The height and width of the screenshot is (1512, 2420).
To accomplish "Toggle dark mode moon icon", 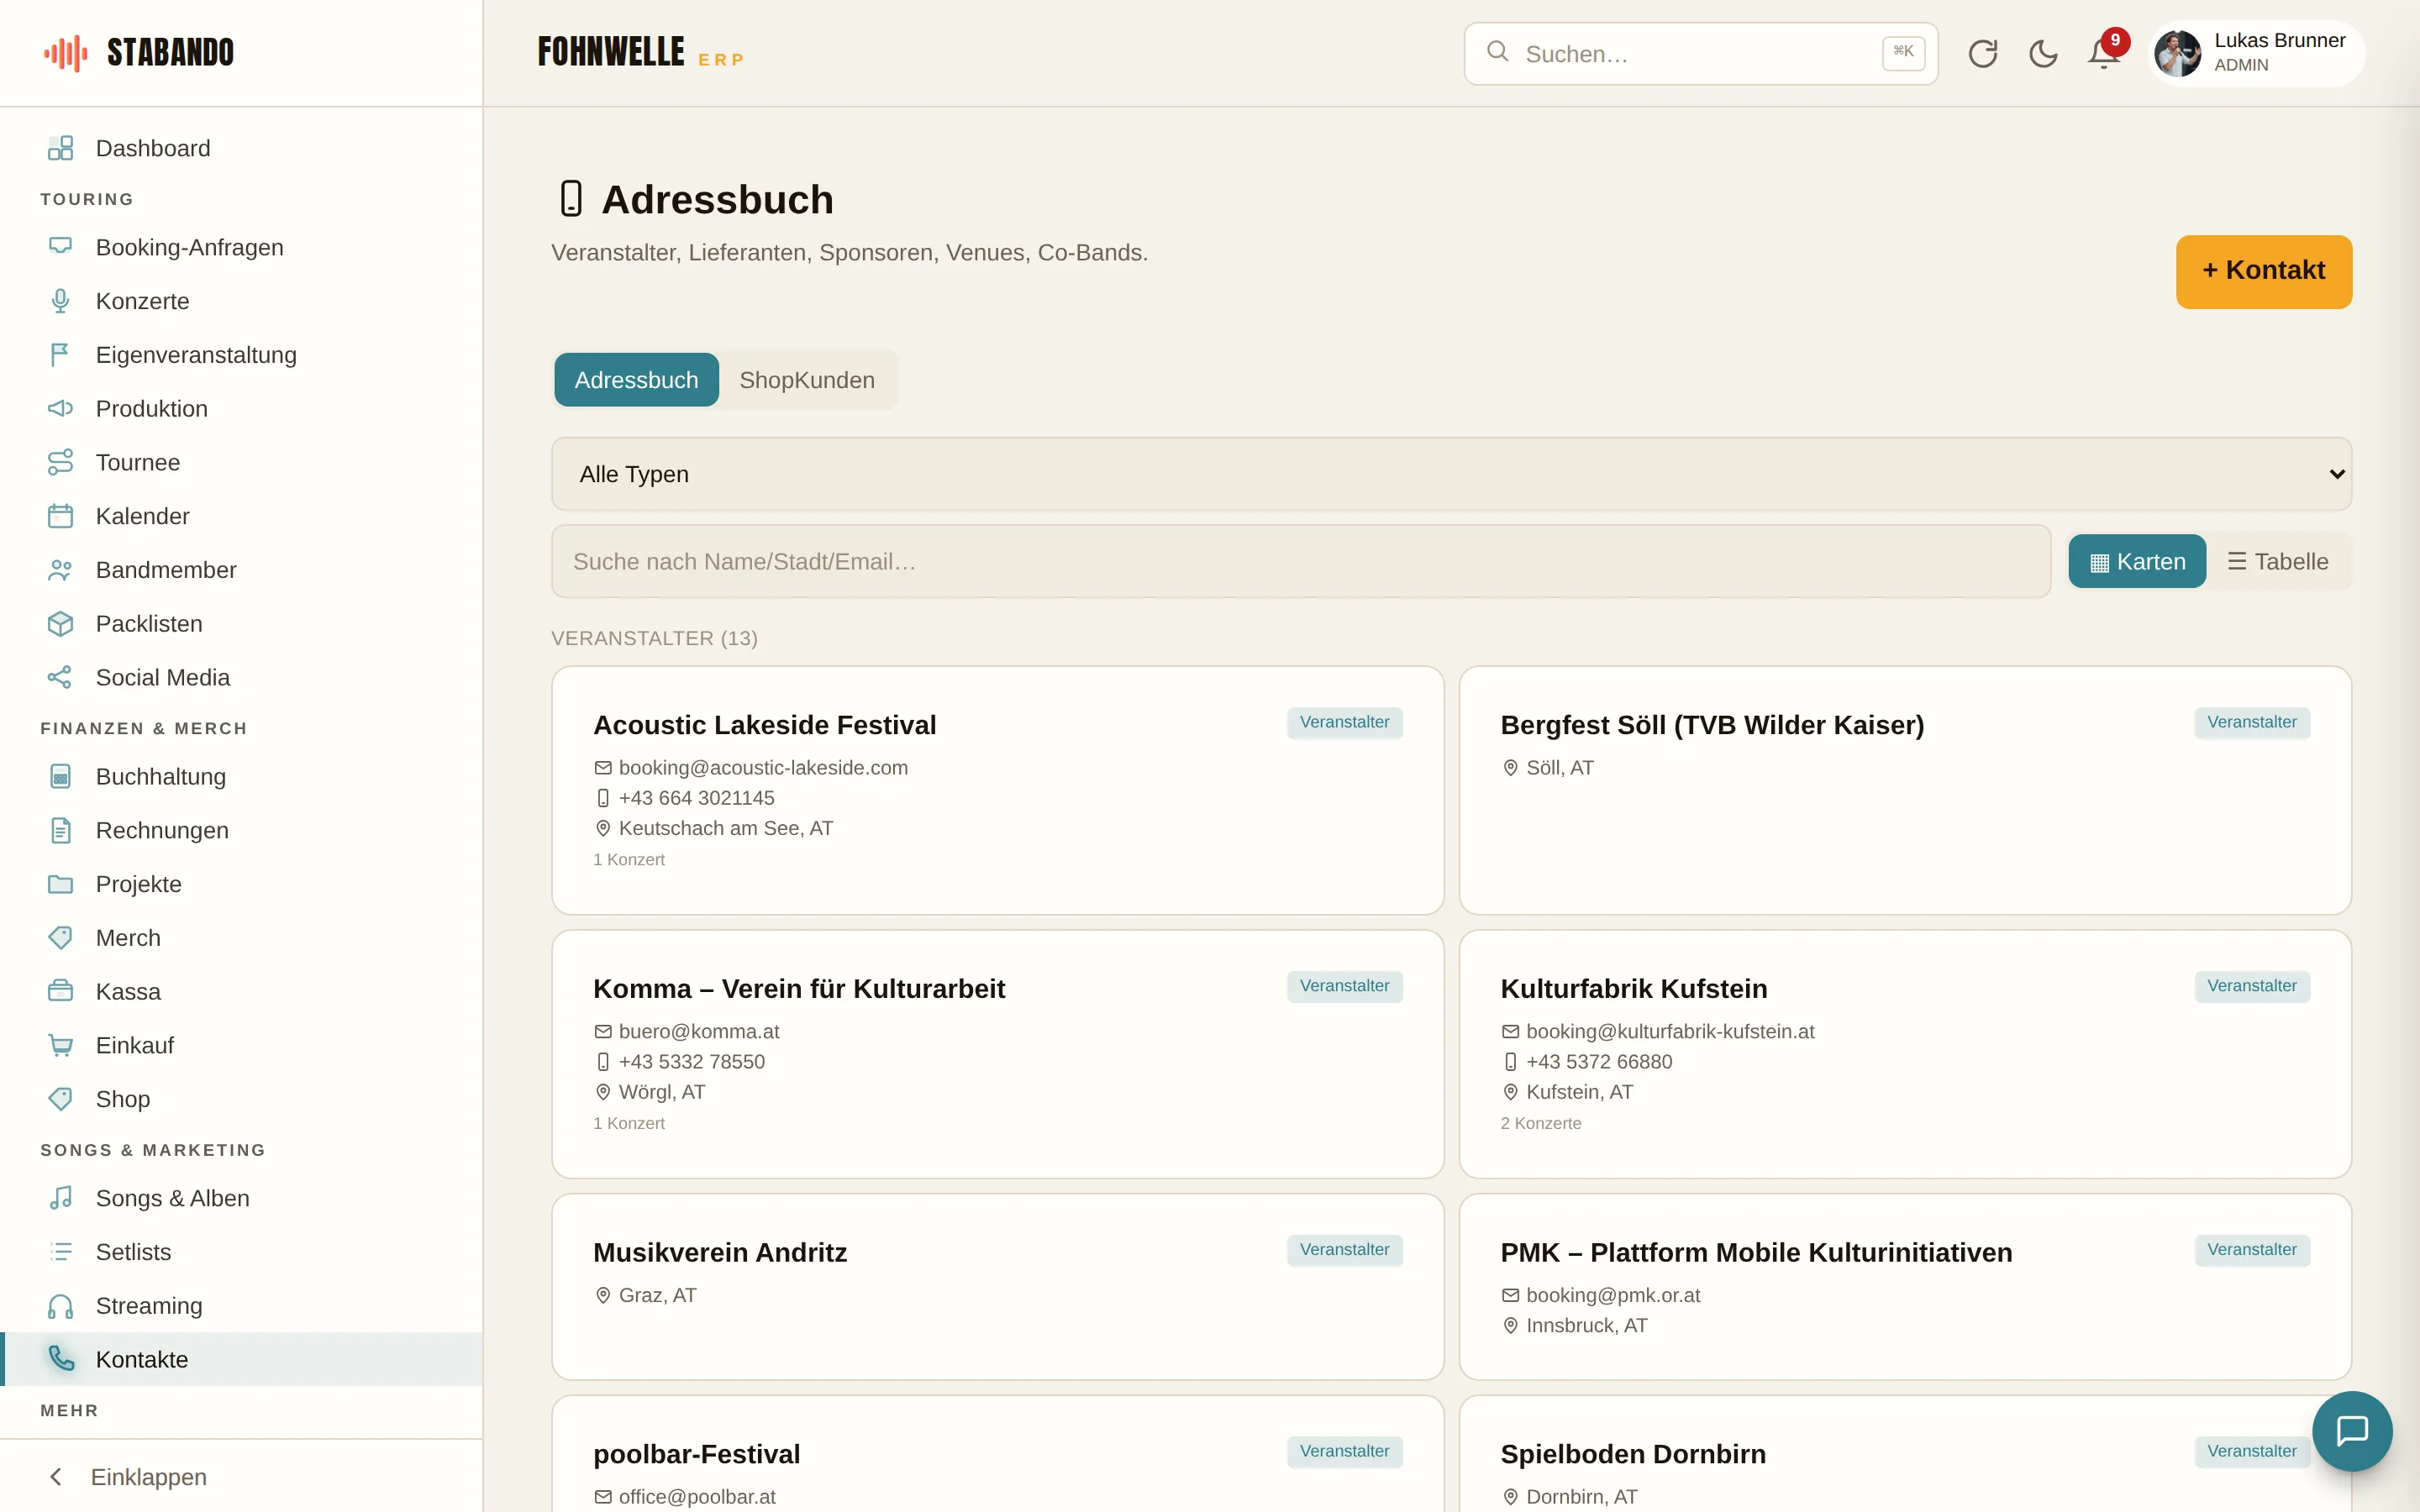I will point(2043,53).
